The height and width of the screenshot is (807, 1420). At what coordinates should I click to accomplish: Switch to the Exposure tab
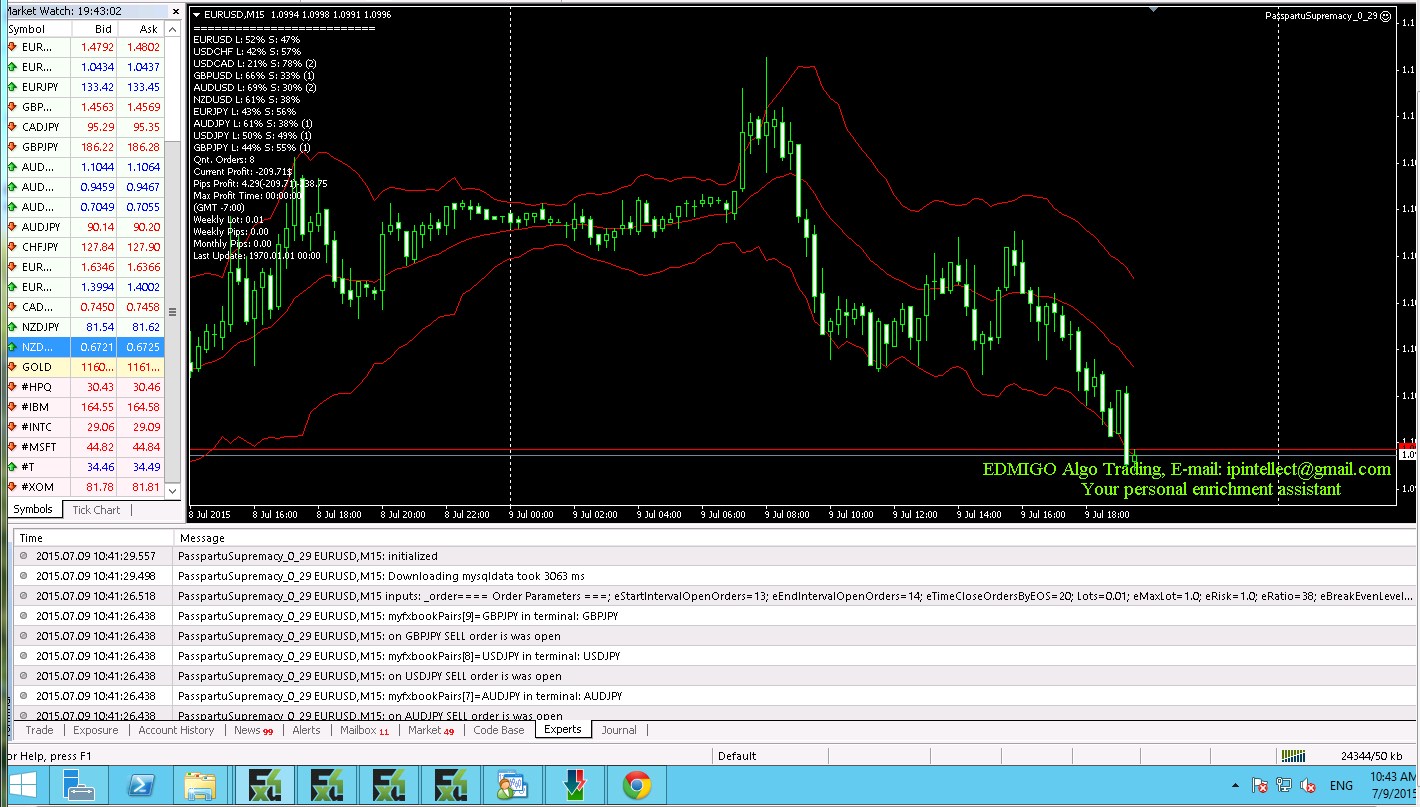(96, 730)
